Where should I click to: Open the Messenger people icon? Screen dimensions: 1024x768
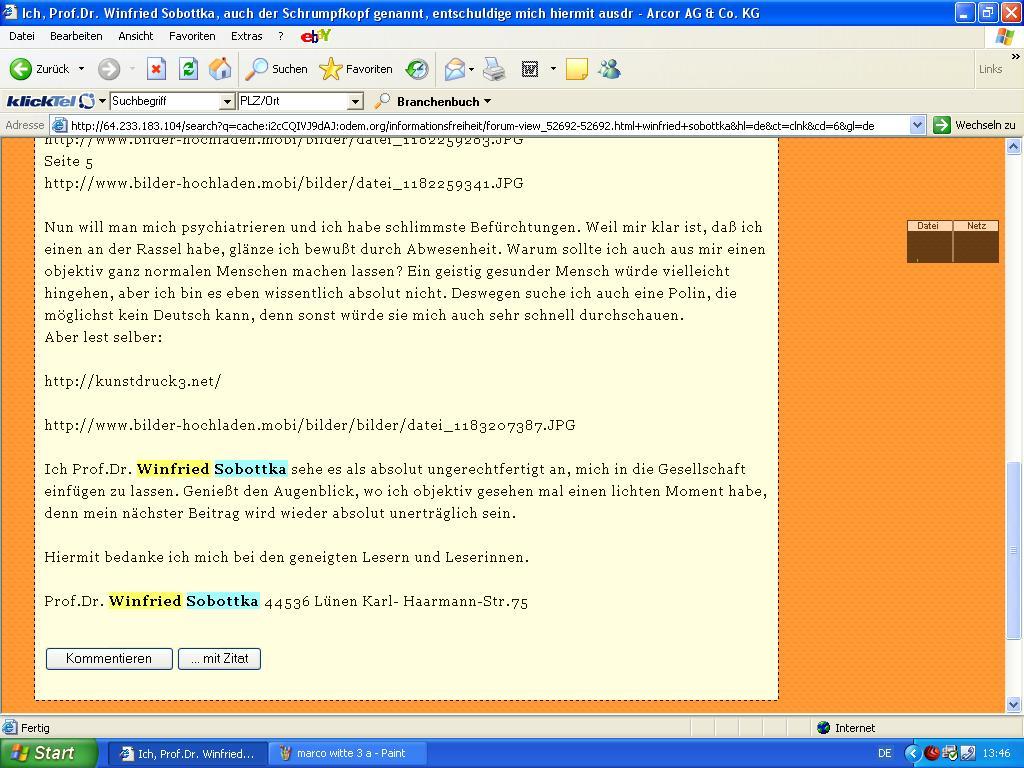coord(609,69)
